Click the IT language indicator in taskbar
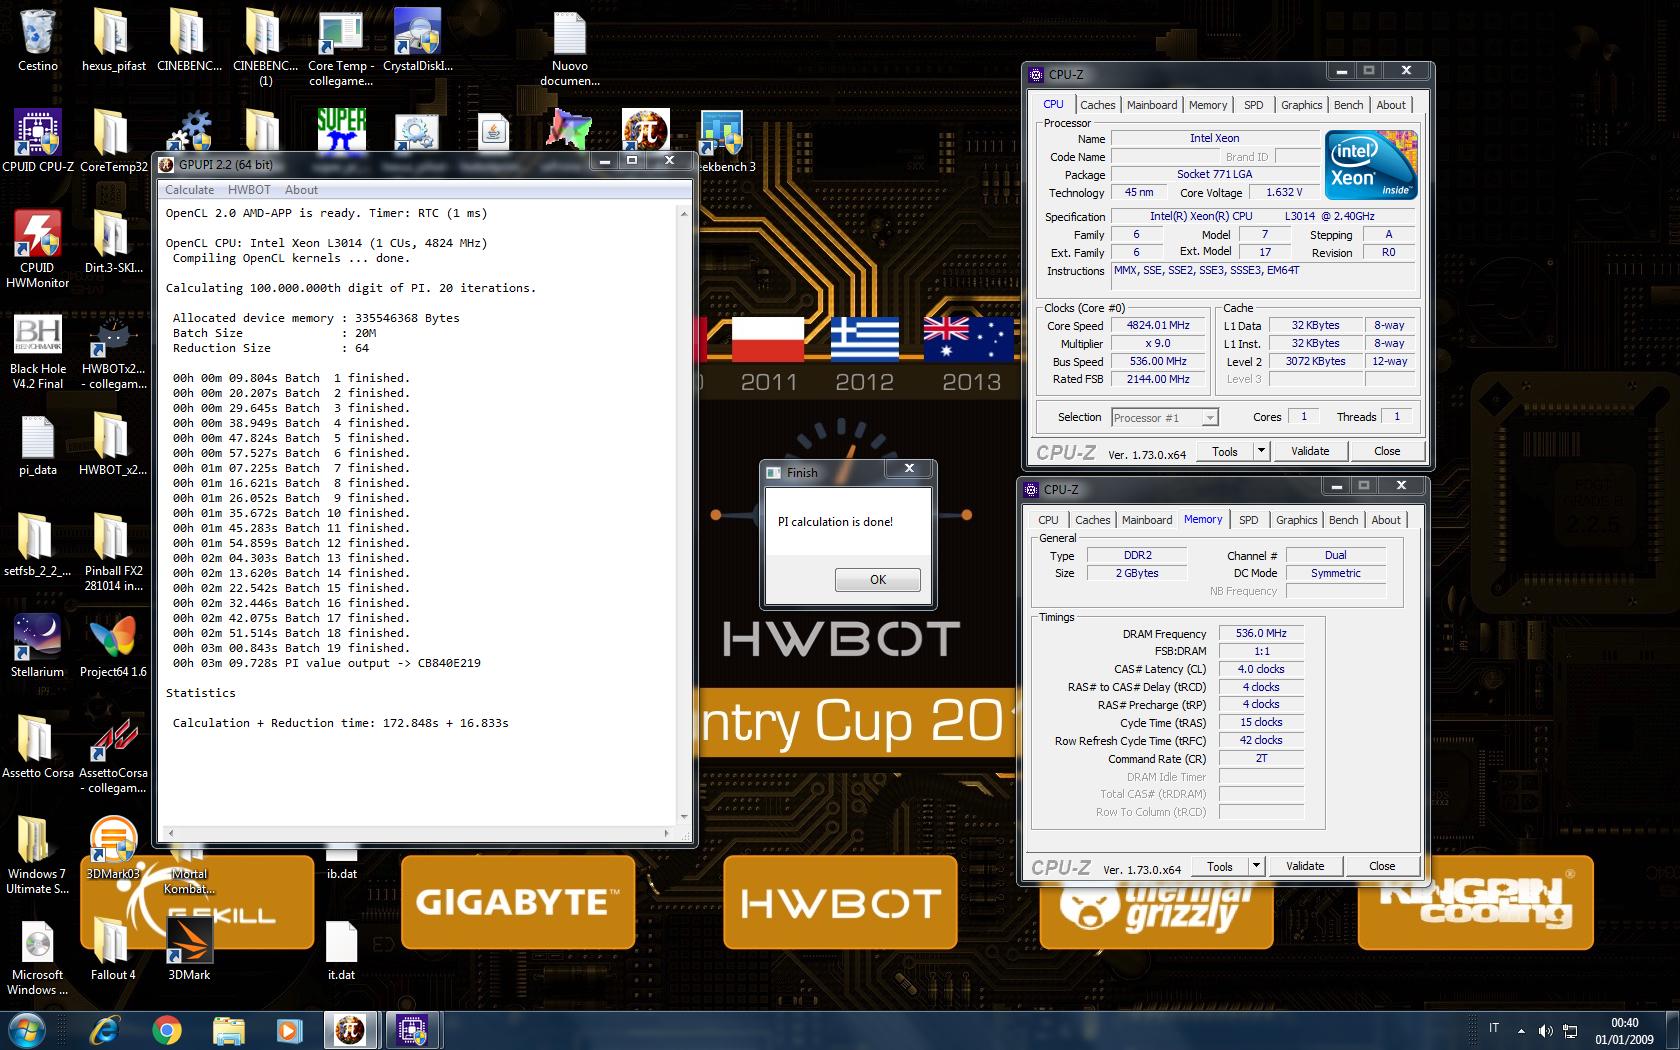 tap(1494, 1028)
